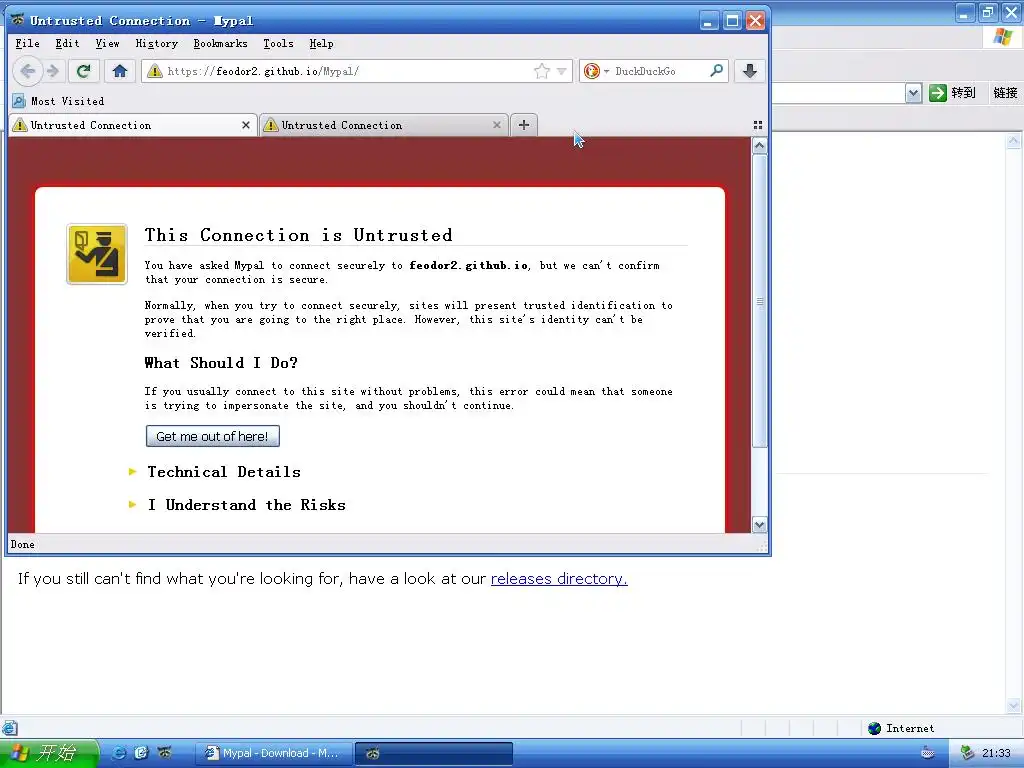This screenshot has height=768, width=1024.
Task: Open the Bookmarks menu
Action: click(220, 43)
